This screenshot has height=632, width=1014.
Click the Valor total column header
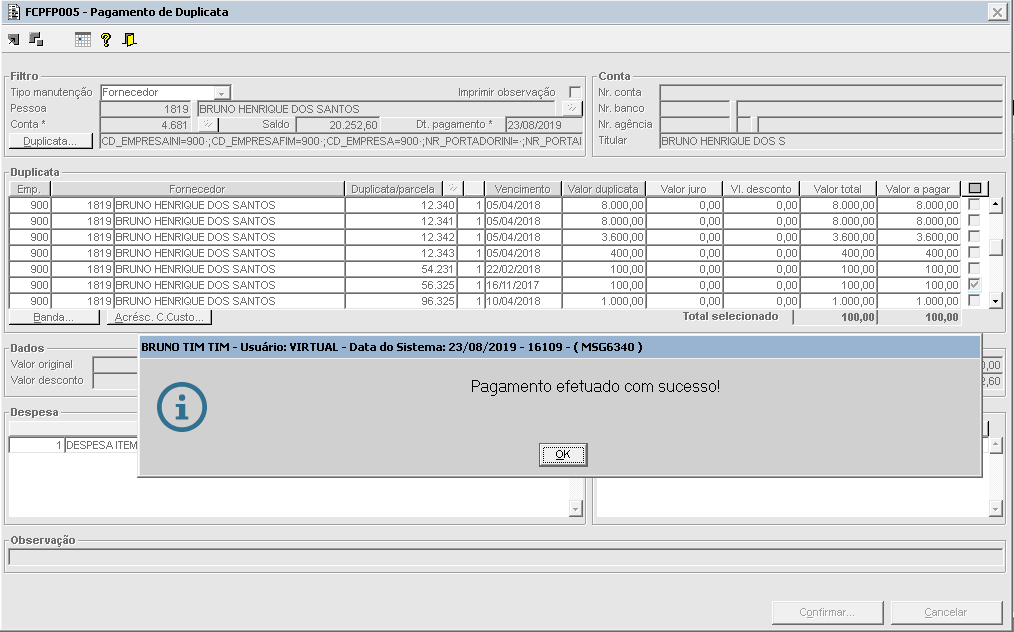837,189
